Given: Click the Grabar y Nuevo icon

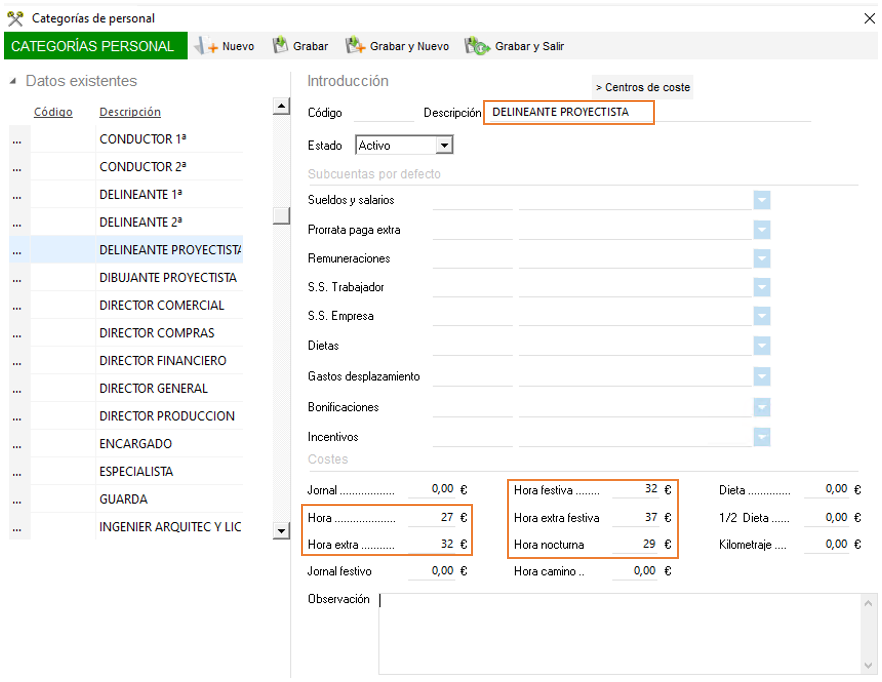Looking at the screenshot, I should click(355, 46).
